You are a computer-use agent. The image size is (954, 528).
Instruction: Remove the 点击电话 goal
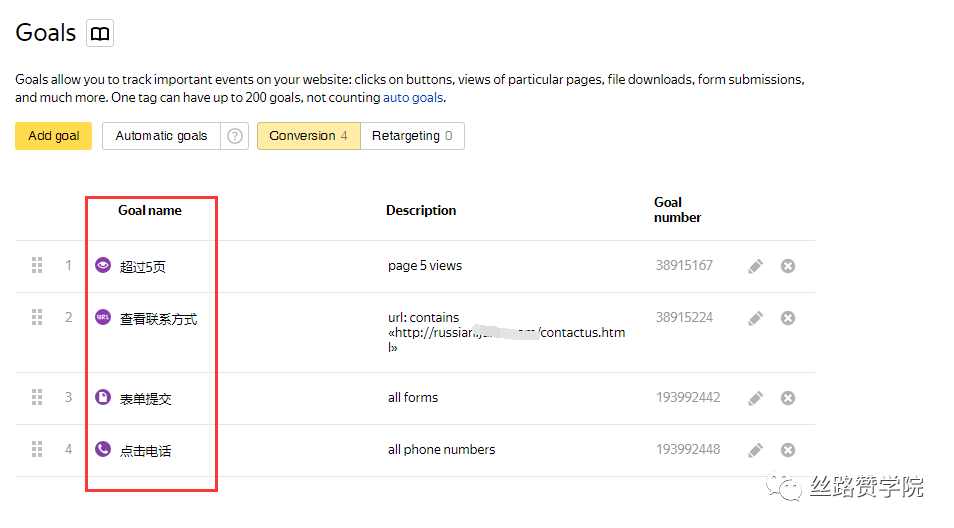pyautogui.click(x=788, y=450)
